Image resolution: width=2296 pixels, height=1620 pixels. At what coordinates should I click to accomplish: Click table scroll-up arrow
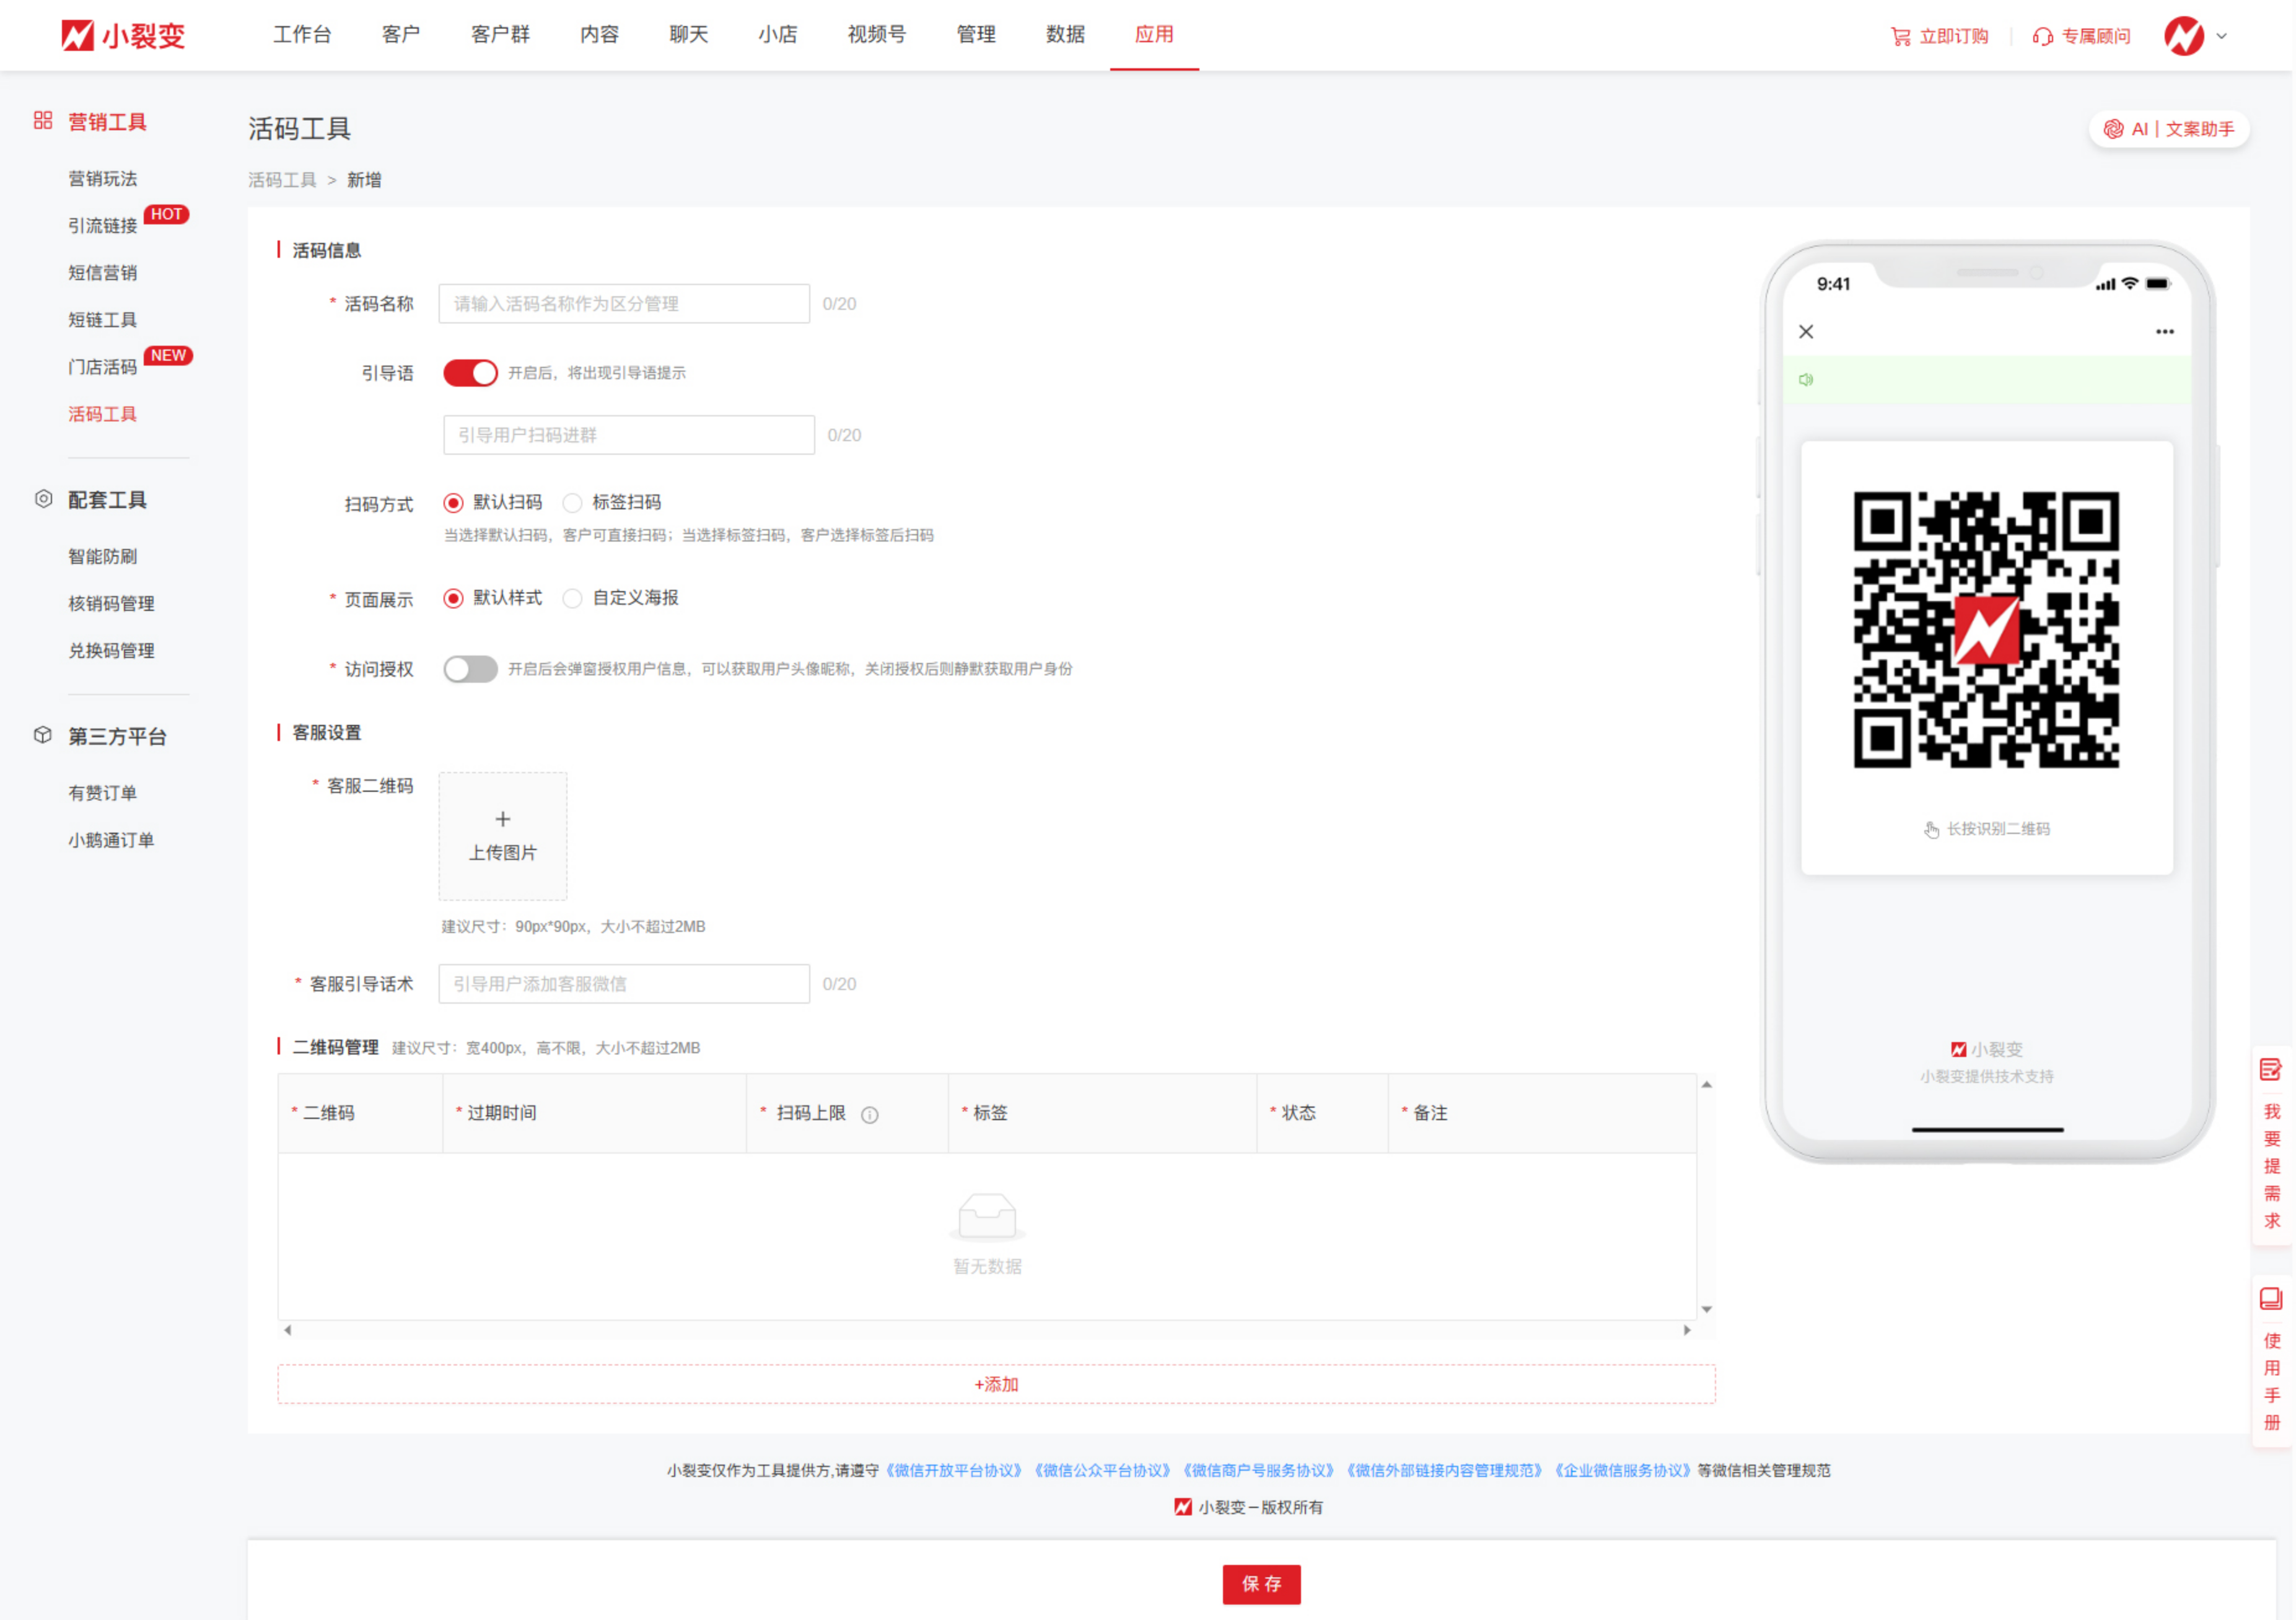(1707, 1084)
